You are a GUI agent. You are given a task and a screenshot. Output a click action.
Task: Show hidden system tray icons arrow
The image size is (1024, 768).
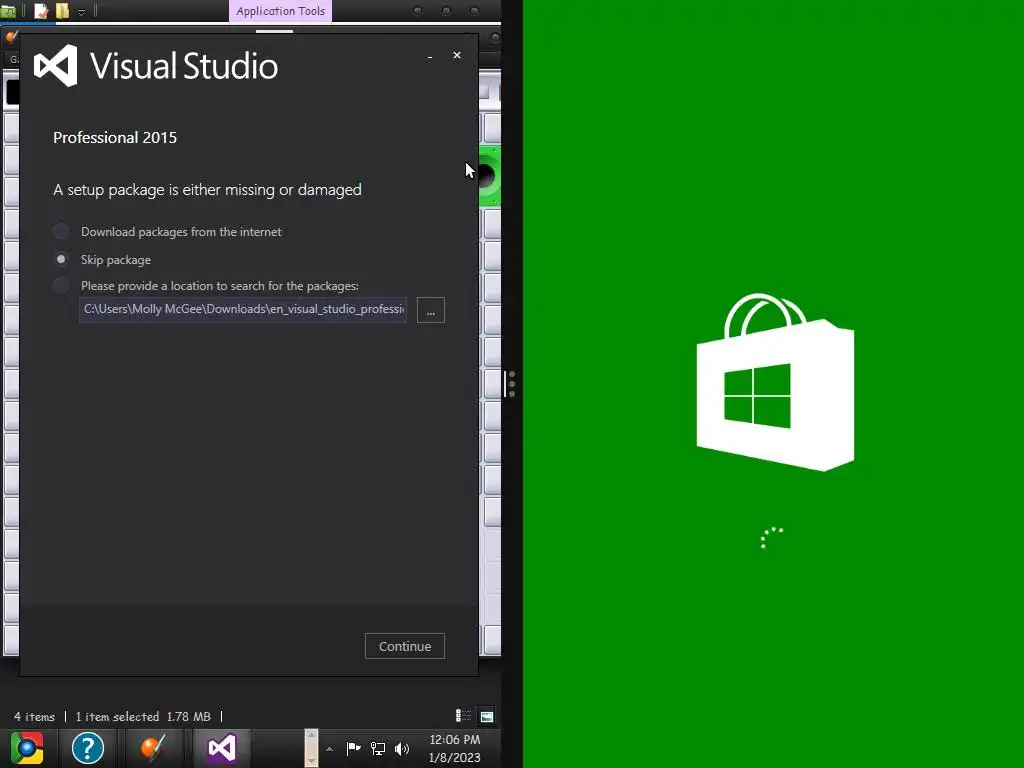pos(330,749)
